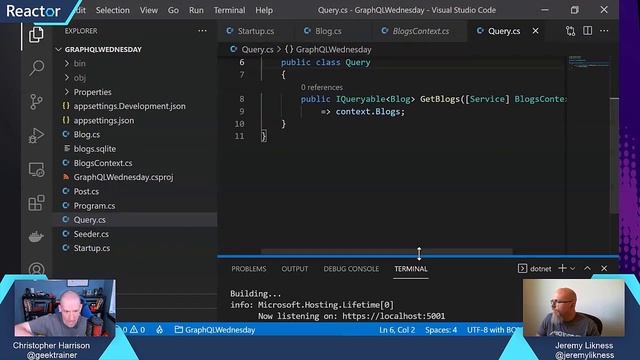Open the Selection menu

point(113,10)
